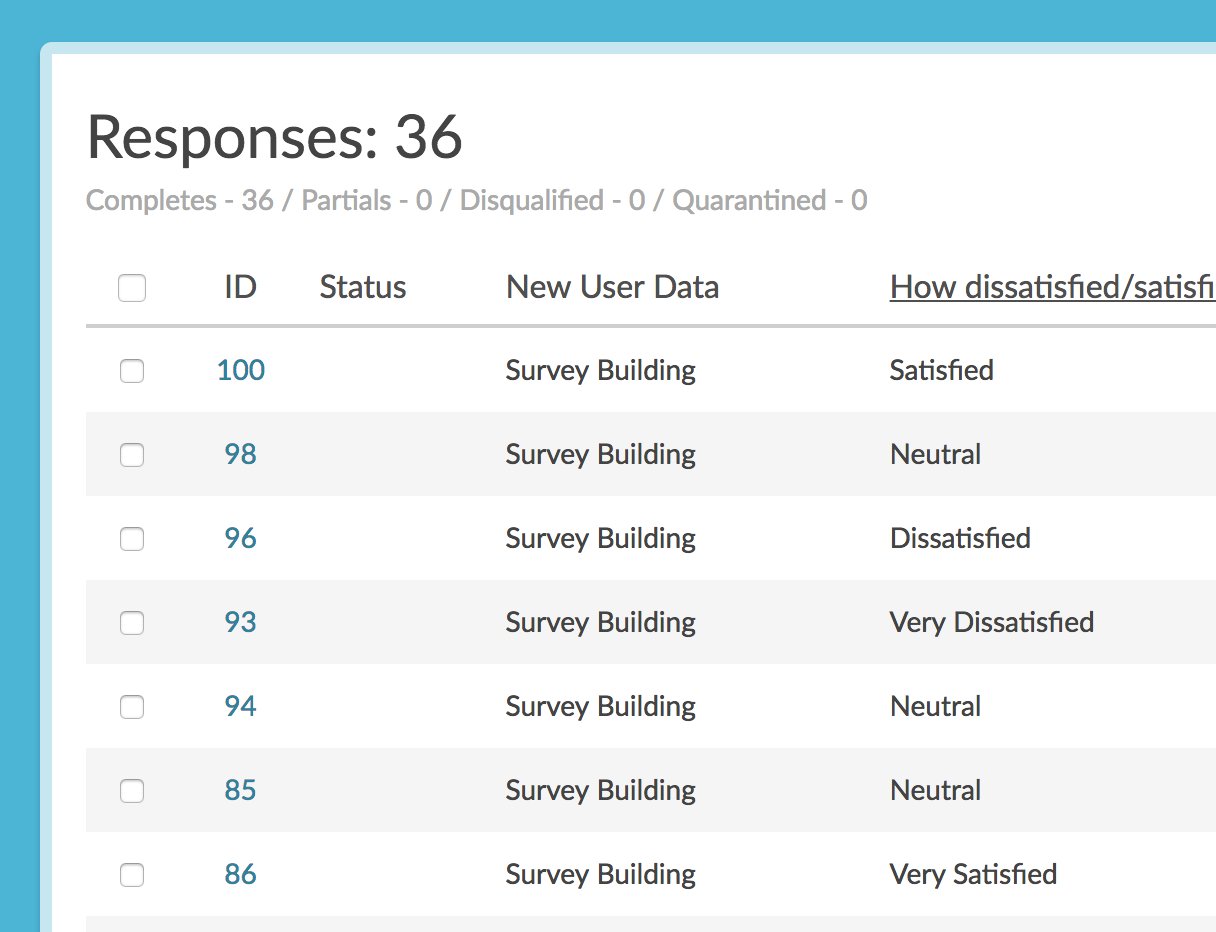Mark the checkbox for response 93
This screenshot has width=1216, height=932.
click(132, 623)
